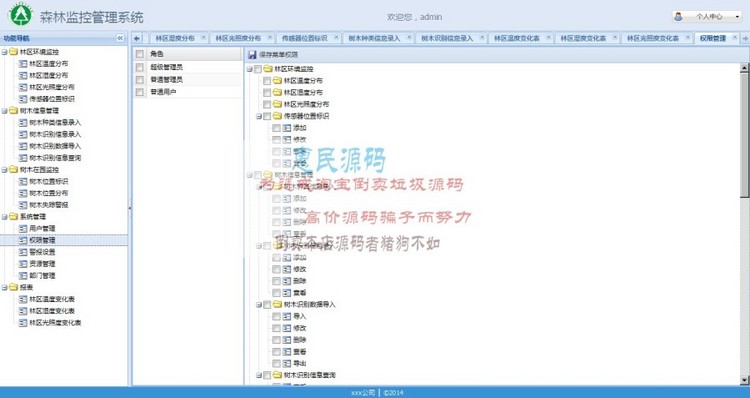Click 树木识别数据导入 page icon in left navigation
This screenshot has width=750, height=398.
click(x=22, y=146)
